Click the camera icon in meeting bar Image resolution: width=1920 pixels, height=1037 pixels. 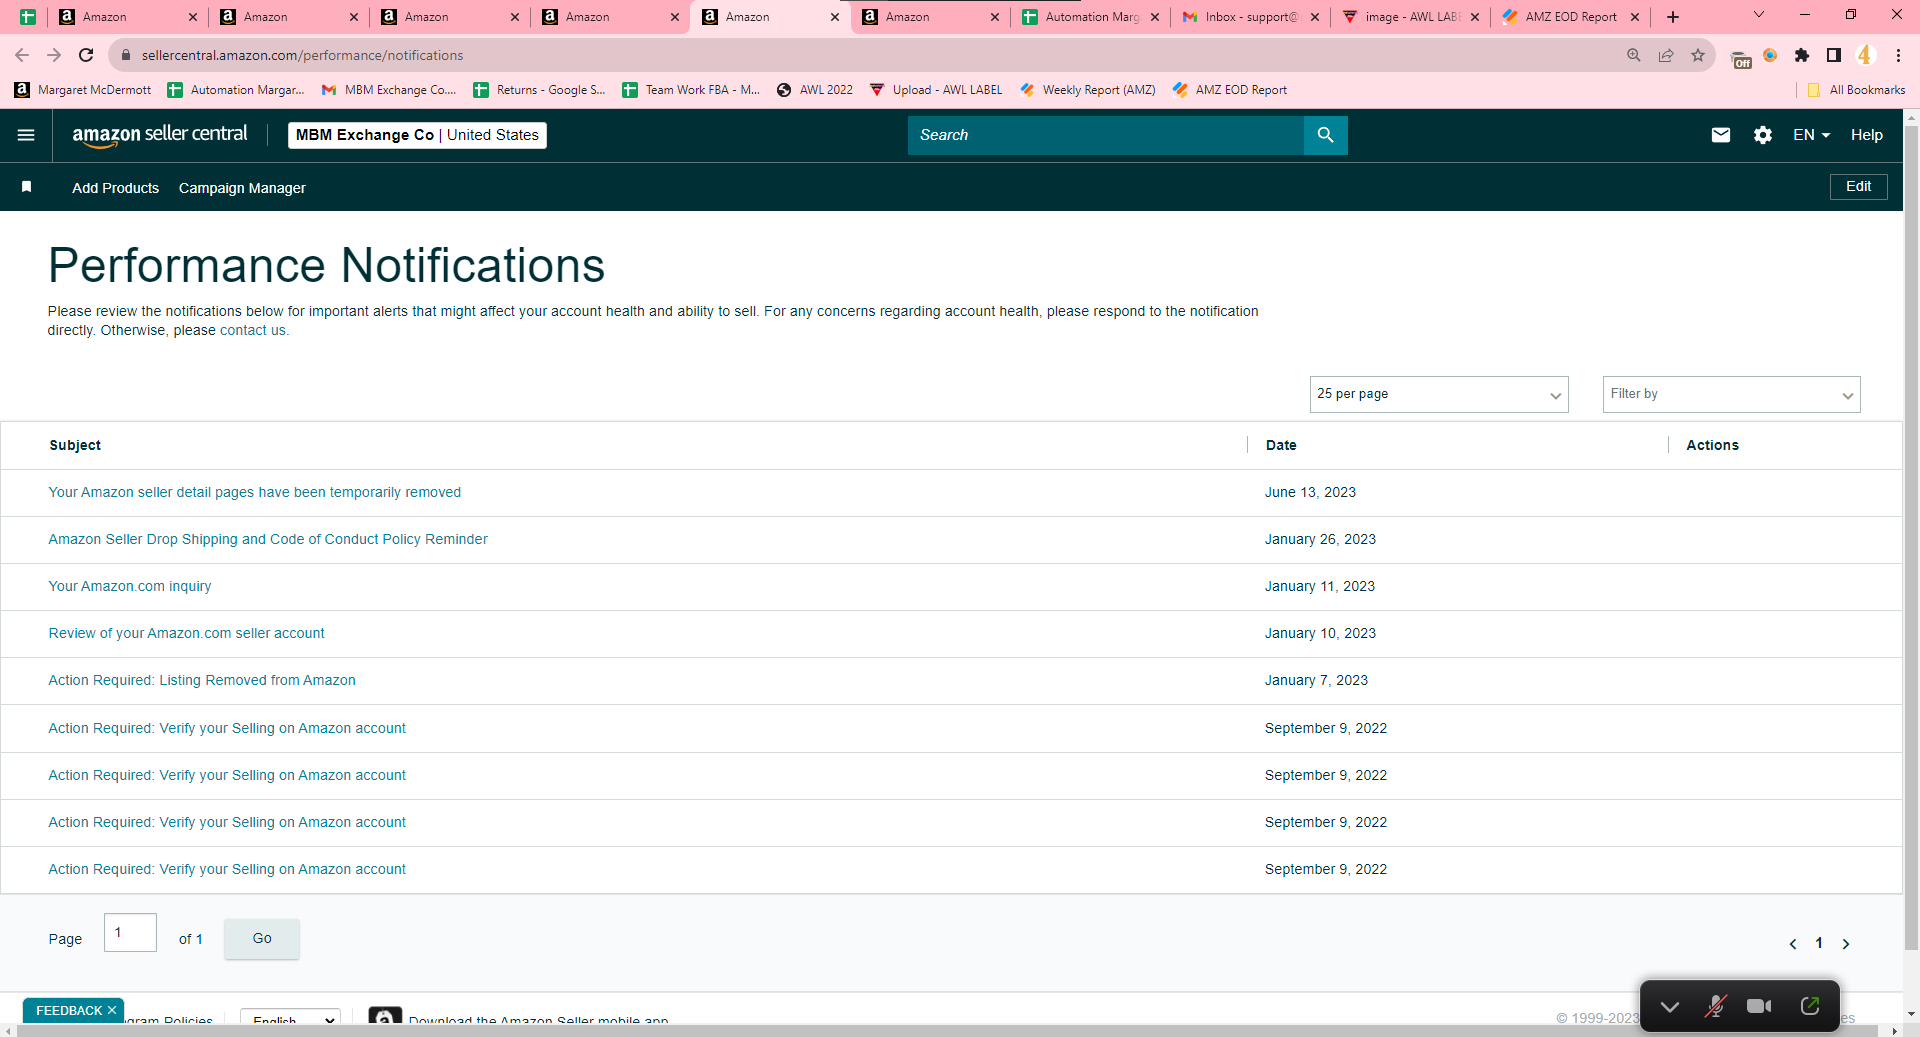click(1759, 1006)
